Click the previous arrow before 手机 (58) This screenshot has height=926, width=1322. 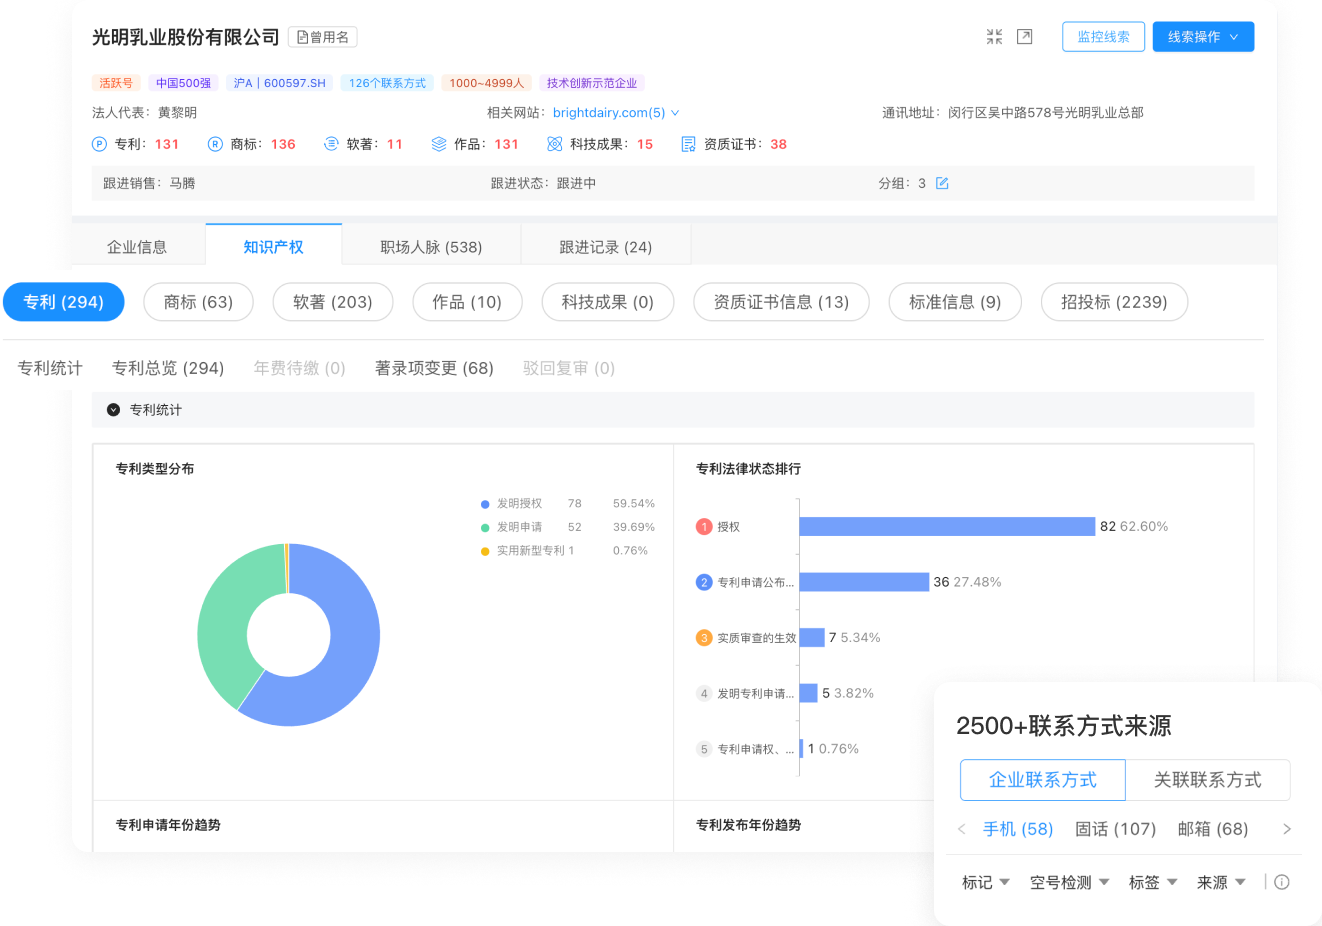pyautogui.click(x=962, y=829)
